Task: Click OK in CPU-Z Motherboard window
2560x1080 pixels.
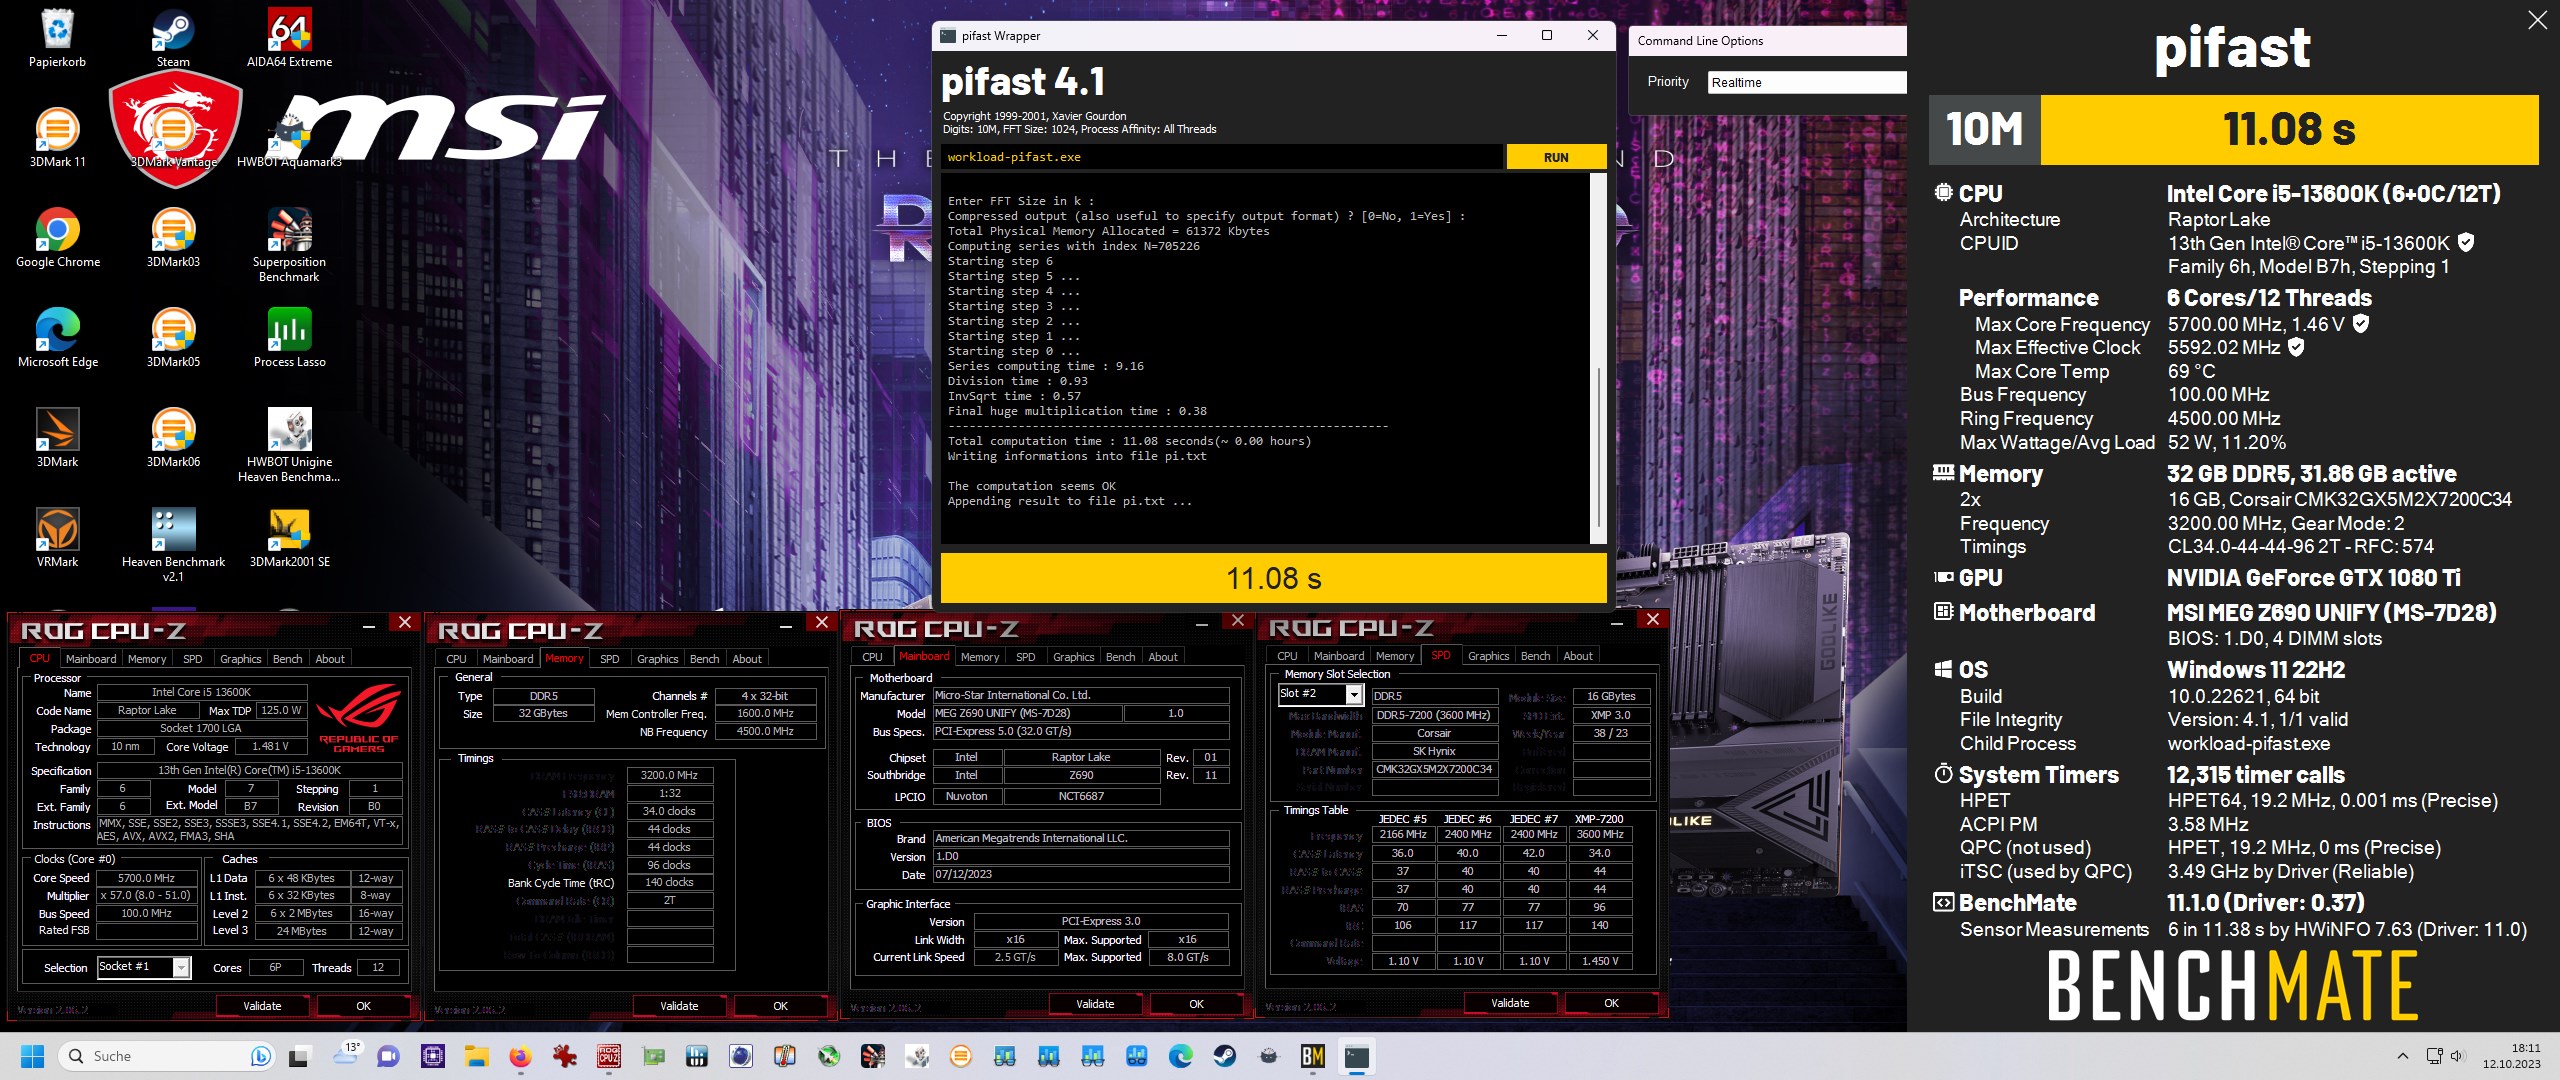Action: [x=1196, y=1004]
